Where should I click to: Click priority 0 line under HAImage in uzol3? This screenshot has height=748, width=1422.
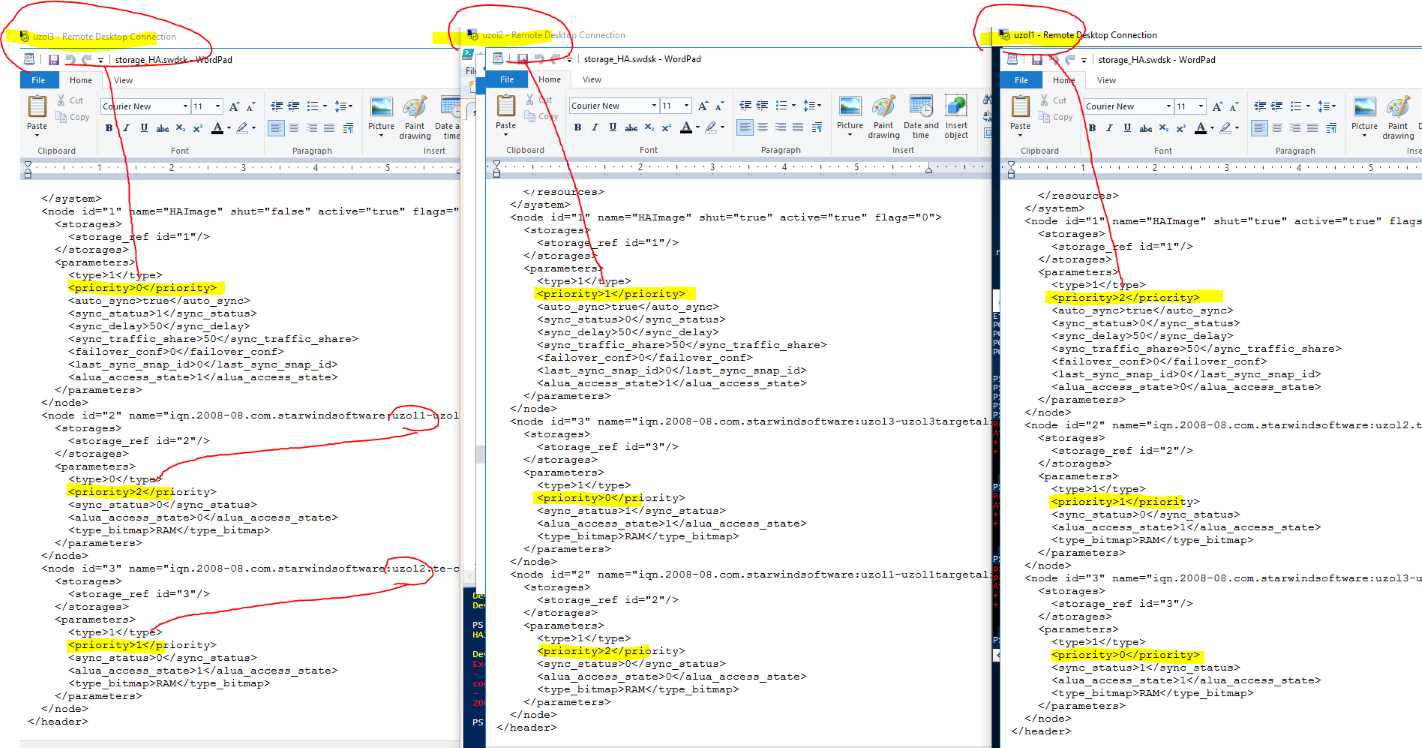141,287
